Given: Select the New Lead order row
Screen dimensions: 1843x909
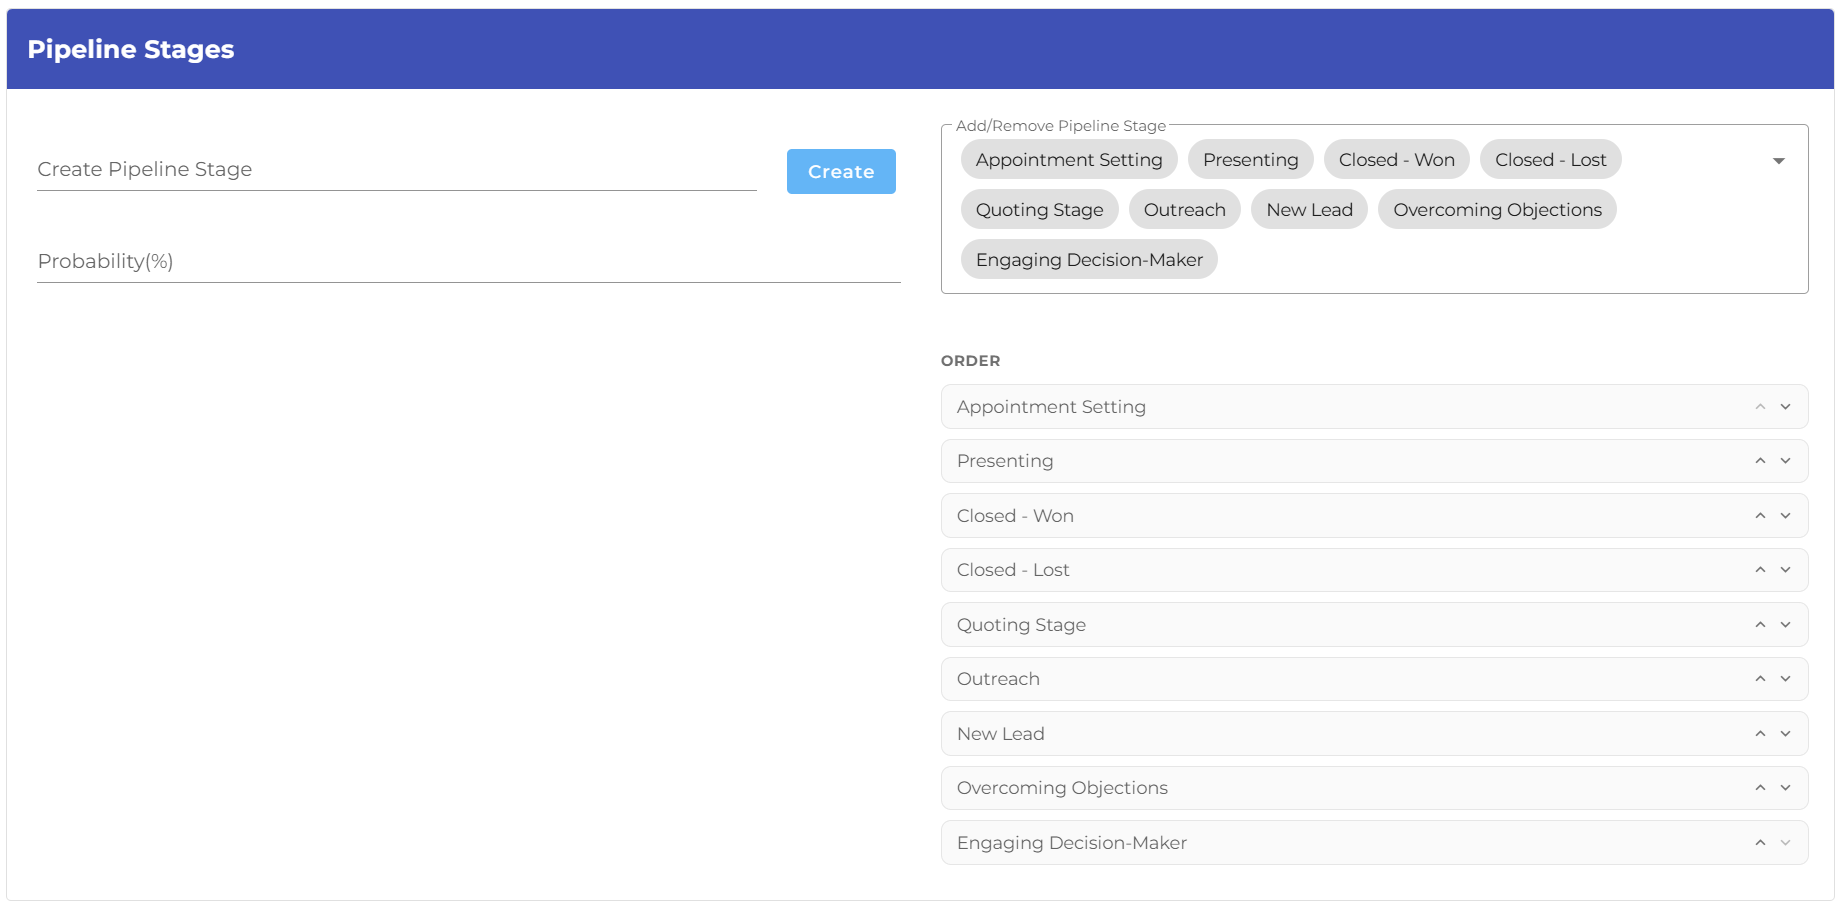Looking at the screenshot, I should 1300,734.
